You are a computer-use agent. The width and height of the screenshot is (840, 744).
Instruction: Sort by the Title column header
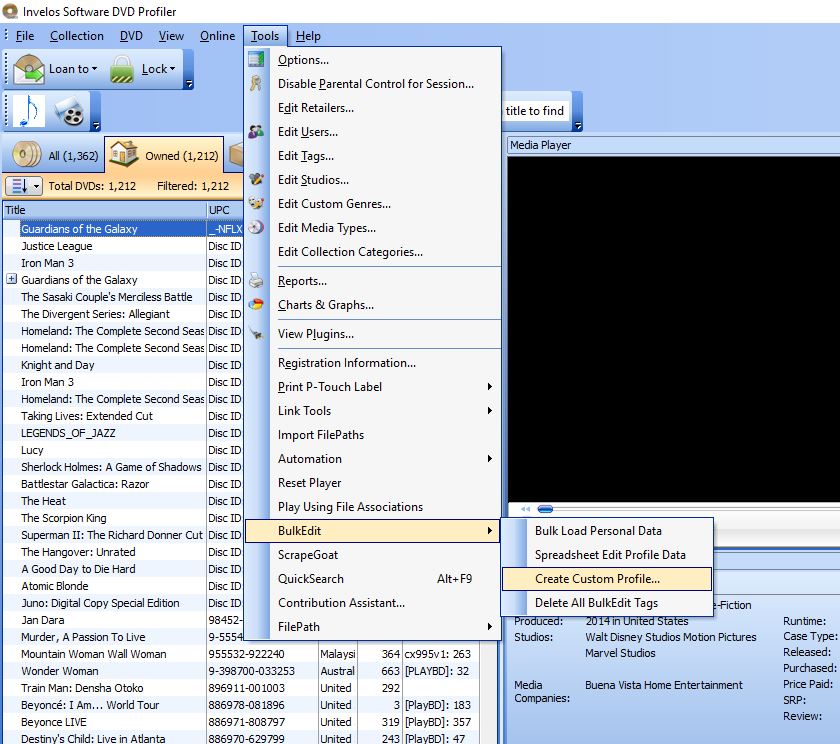[104, 210]
